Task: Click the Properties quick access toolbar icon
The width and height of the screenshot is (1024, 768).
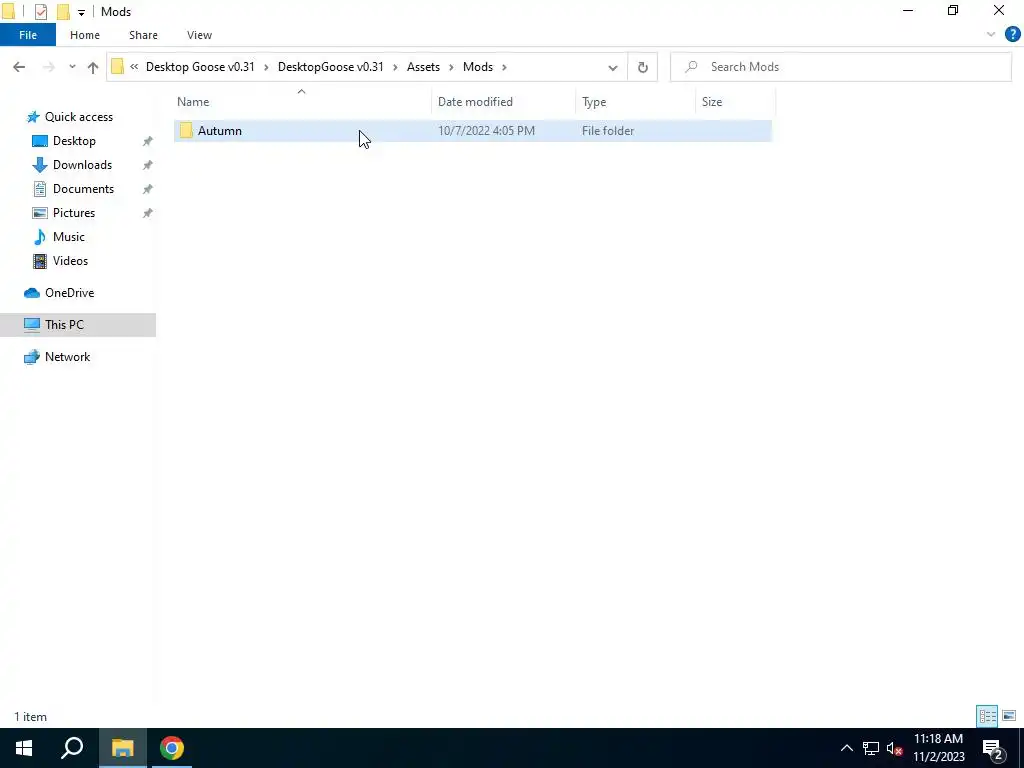Action: point(41,12)
